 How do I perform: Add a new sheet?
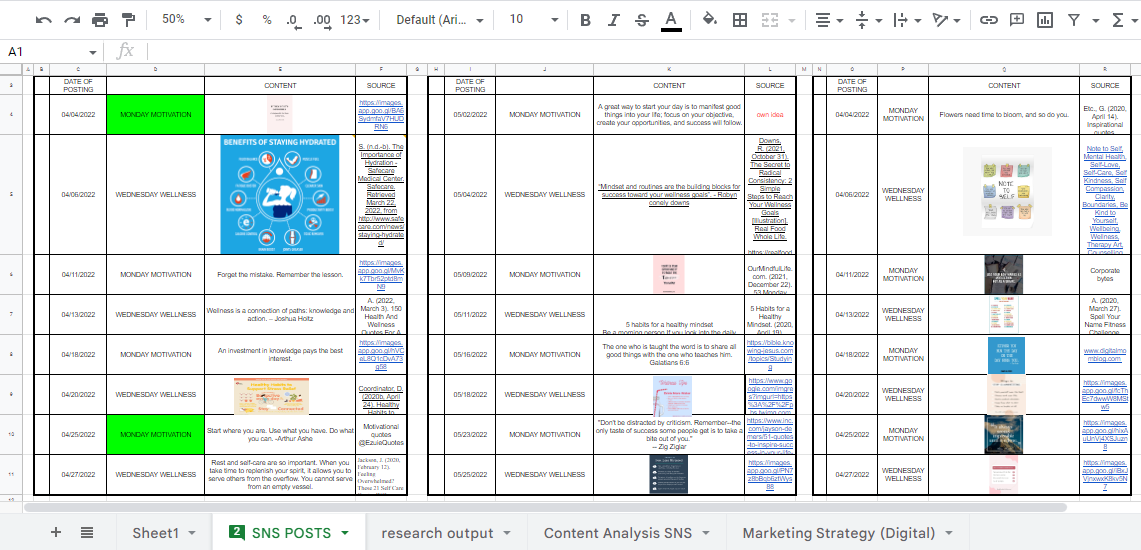click(x=56, y=533)
